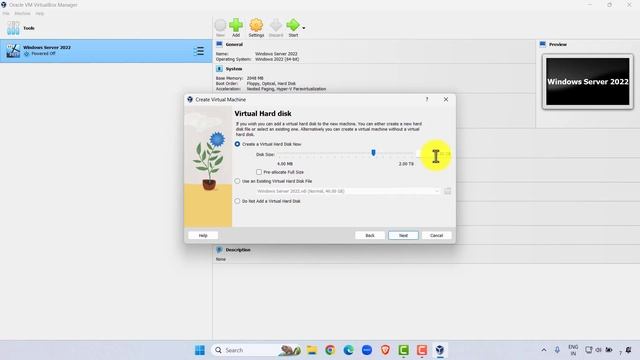Click the Description section header text

238,249
